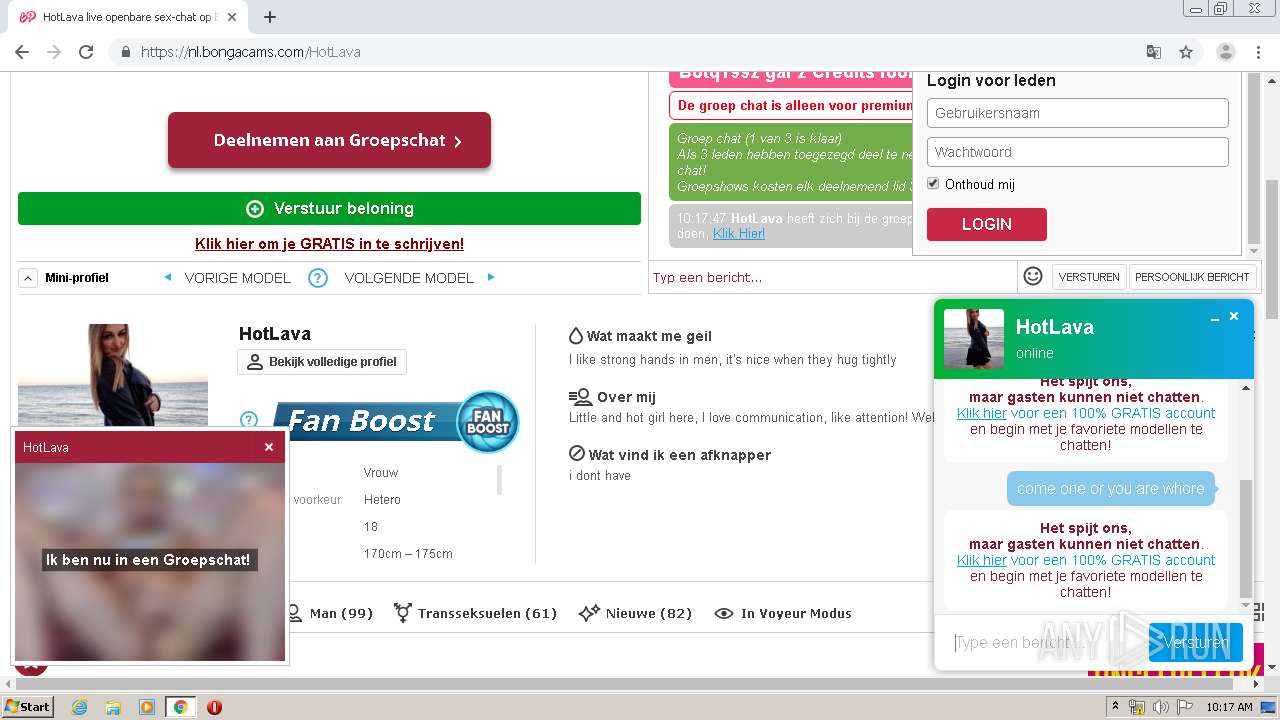Viewport: 1280px width, 720px height.
Task: Click the red LOGIN button
Action: (986, 224)
